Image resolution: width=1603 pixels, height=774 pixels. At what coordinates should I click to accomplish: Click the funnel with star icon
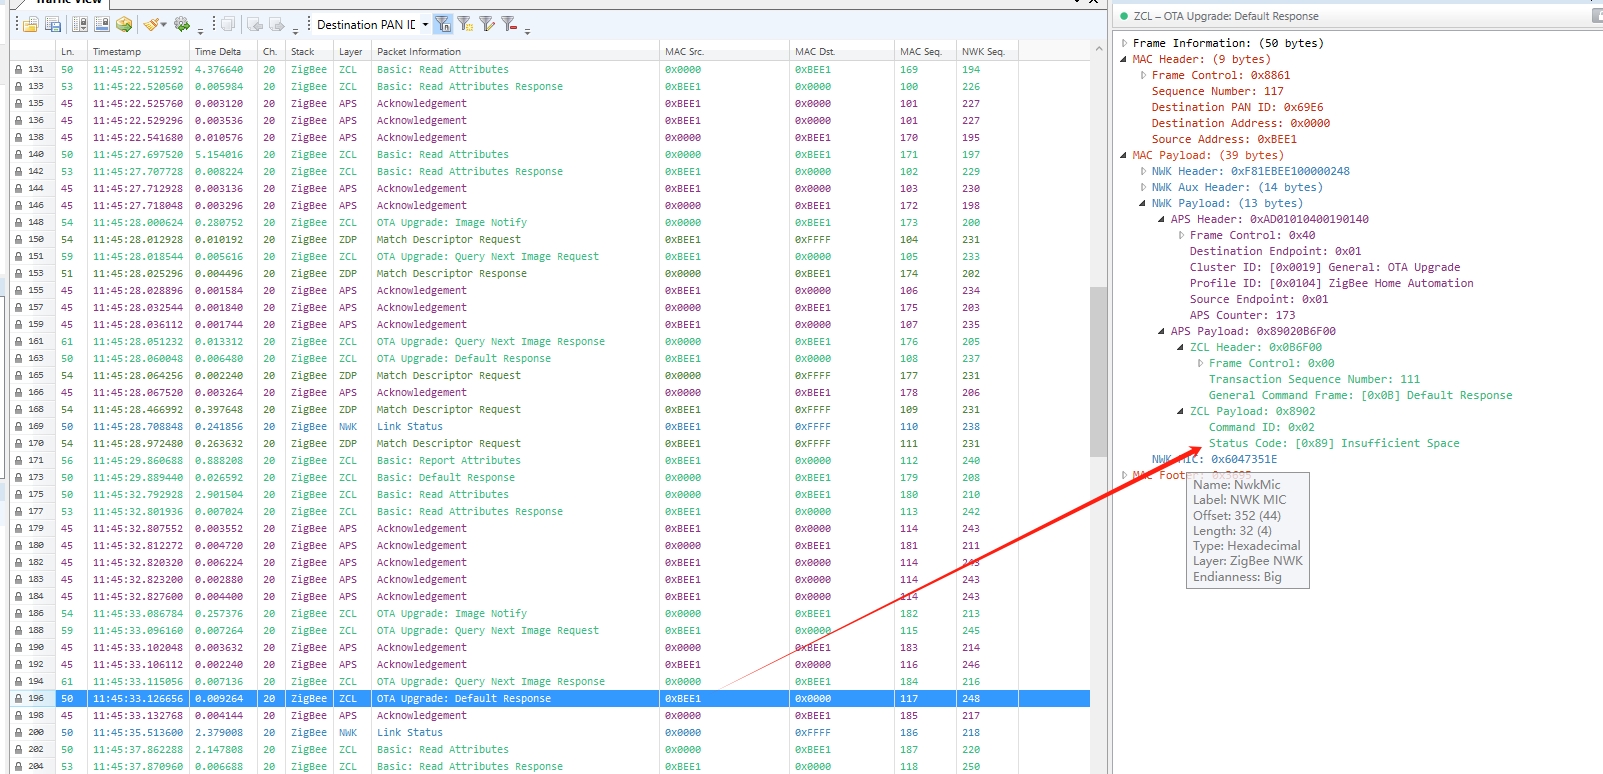[x=465, y=24]
